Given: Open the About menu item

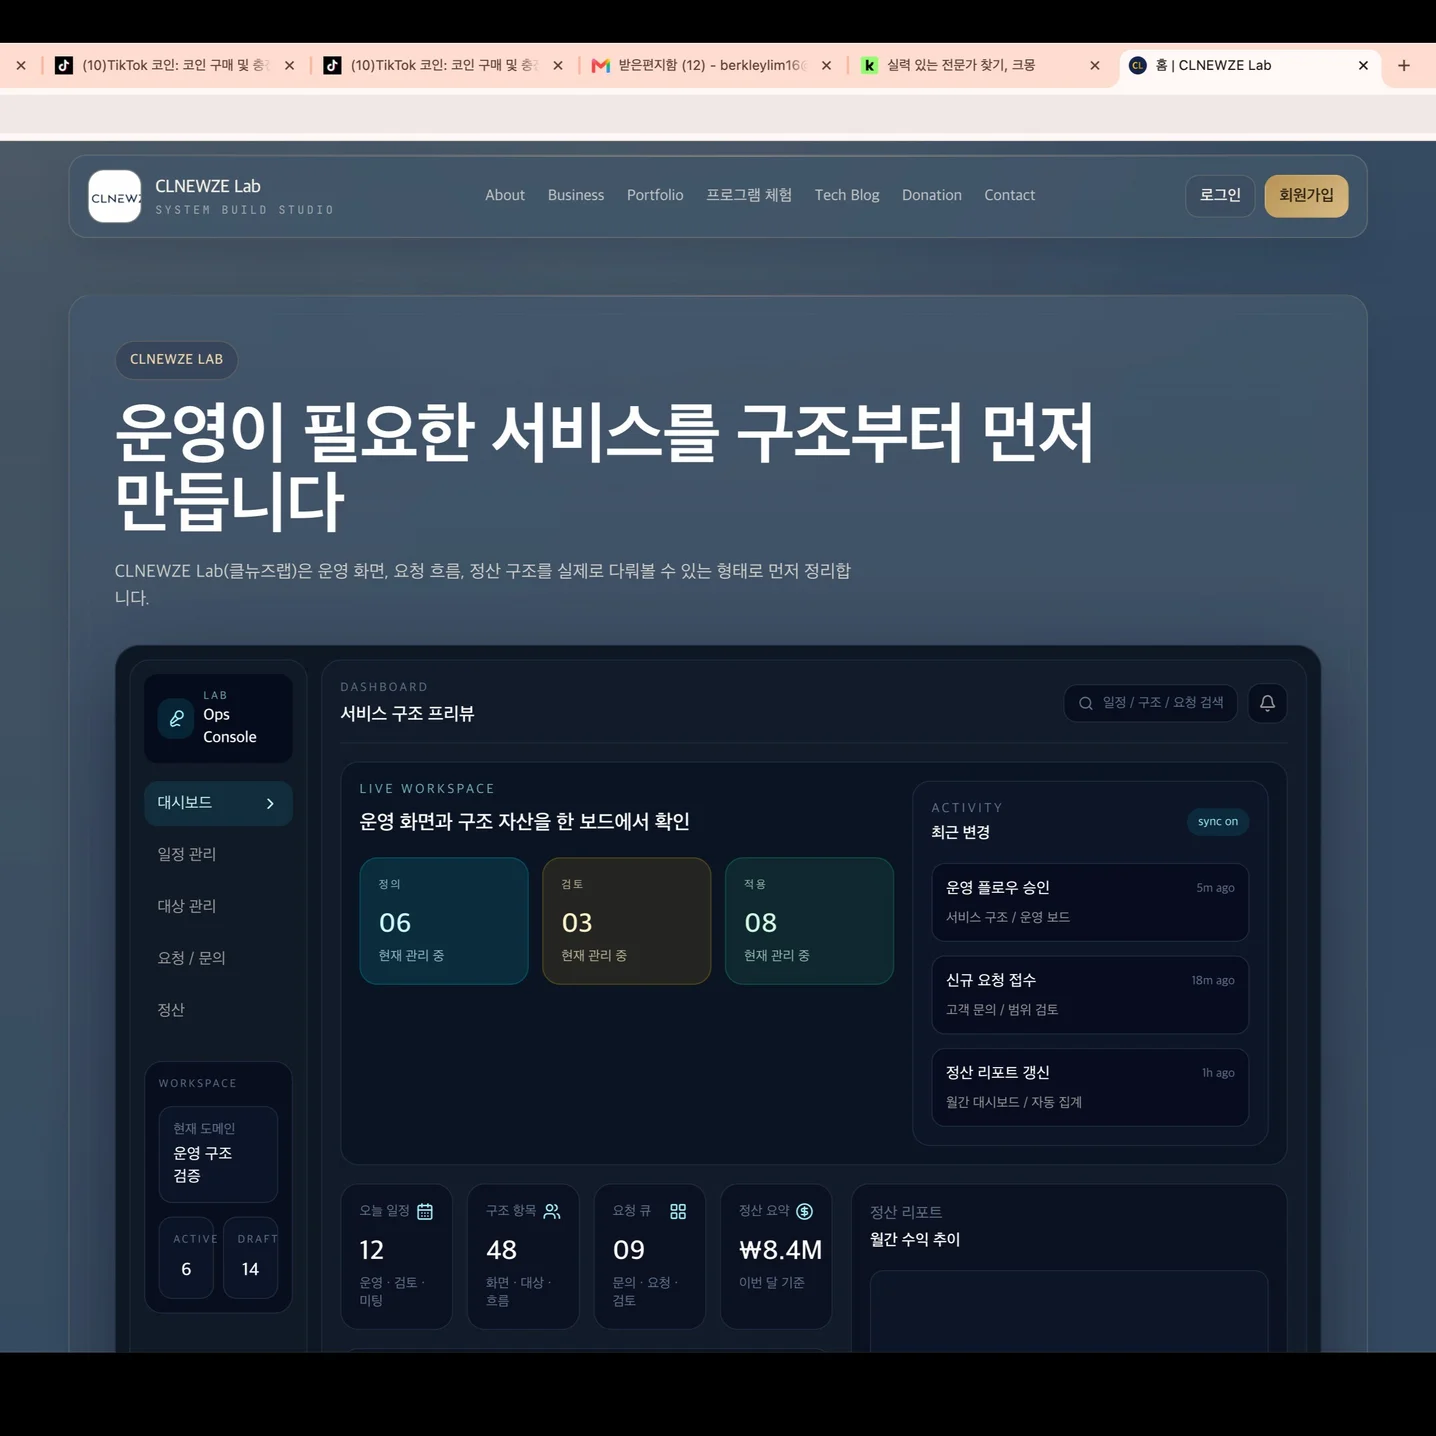Looking at the screenshot, I should click(505, 196).
